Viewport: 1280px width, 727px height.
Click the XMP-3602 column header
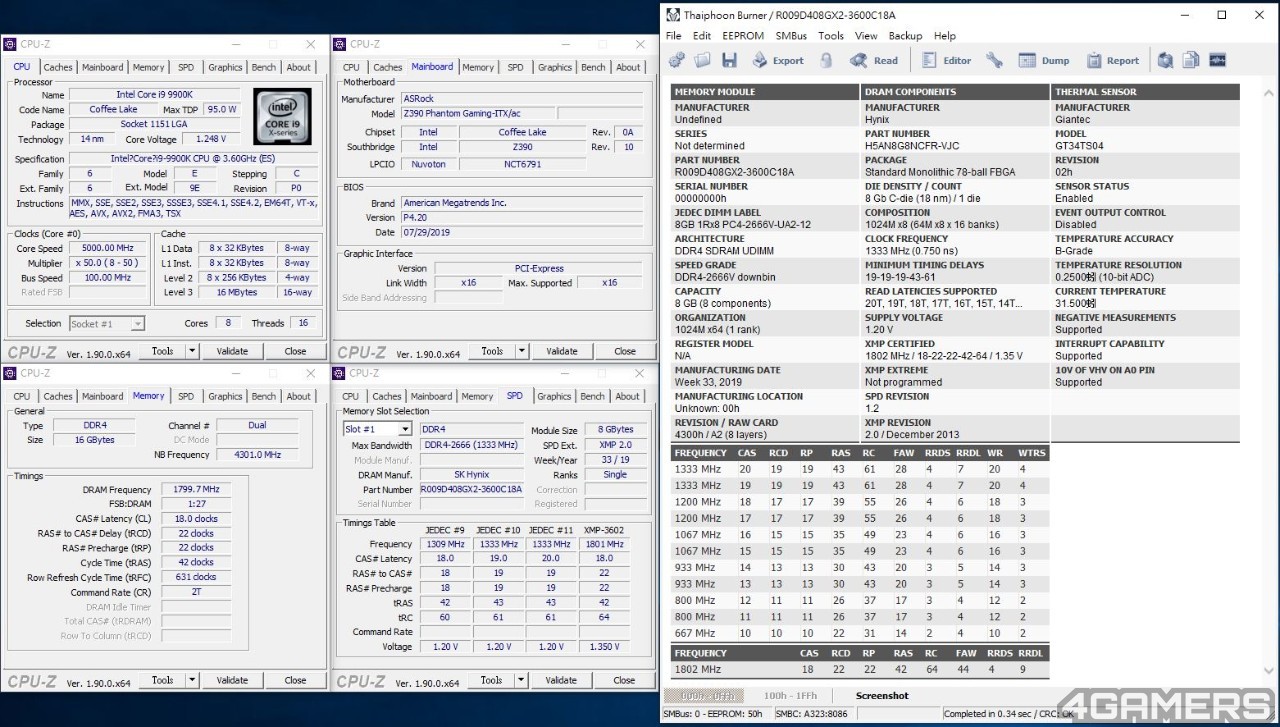tap(603, 530)
